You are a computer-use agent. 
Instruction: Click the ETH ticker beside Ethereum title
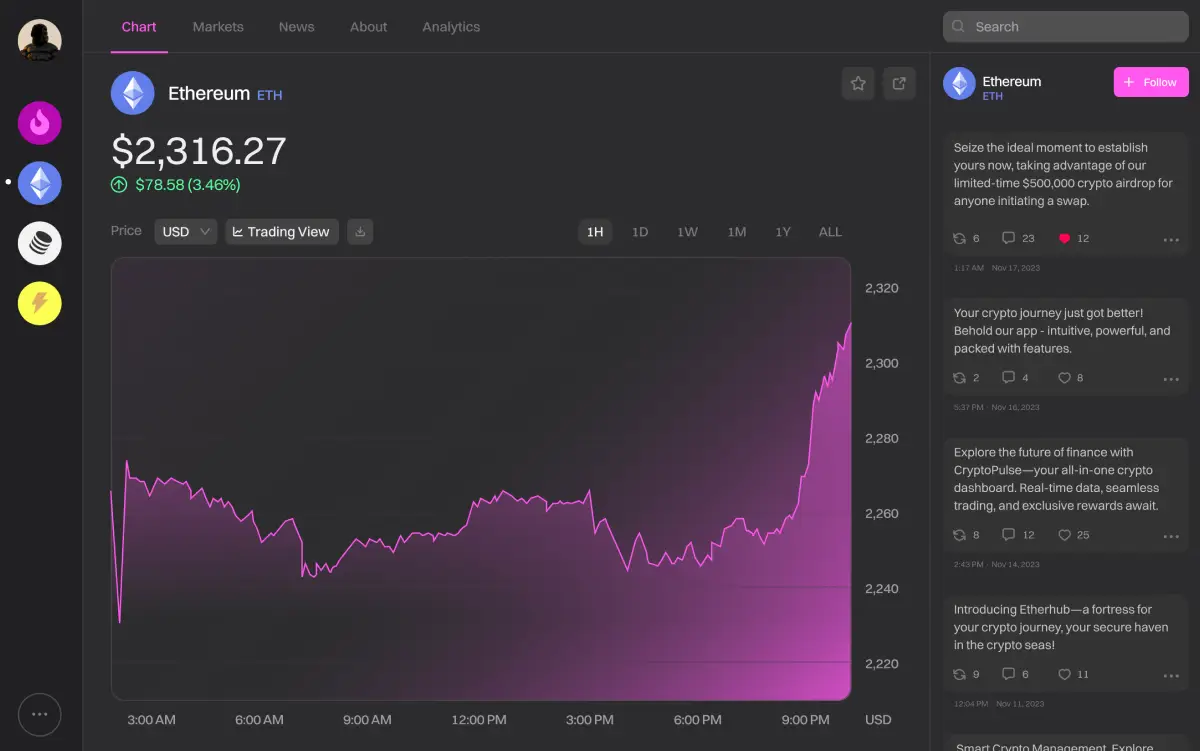click(270, 95)
